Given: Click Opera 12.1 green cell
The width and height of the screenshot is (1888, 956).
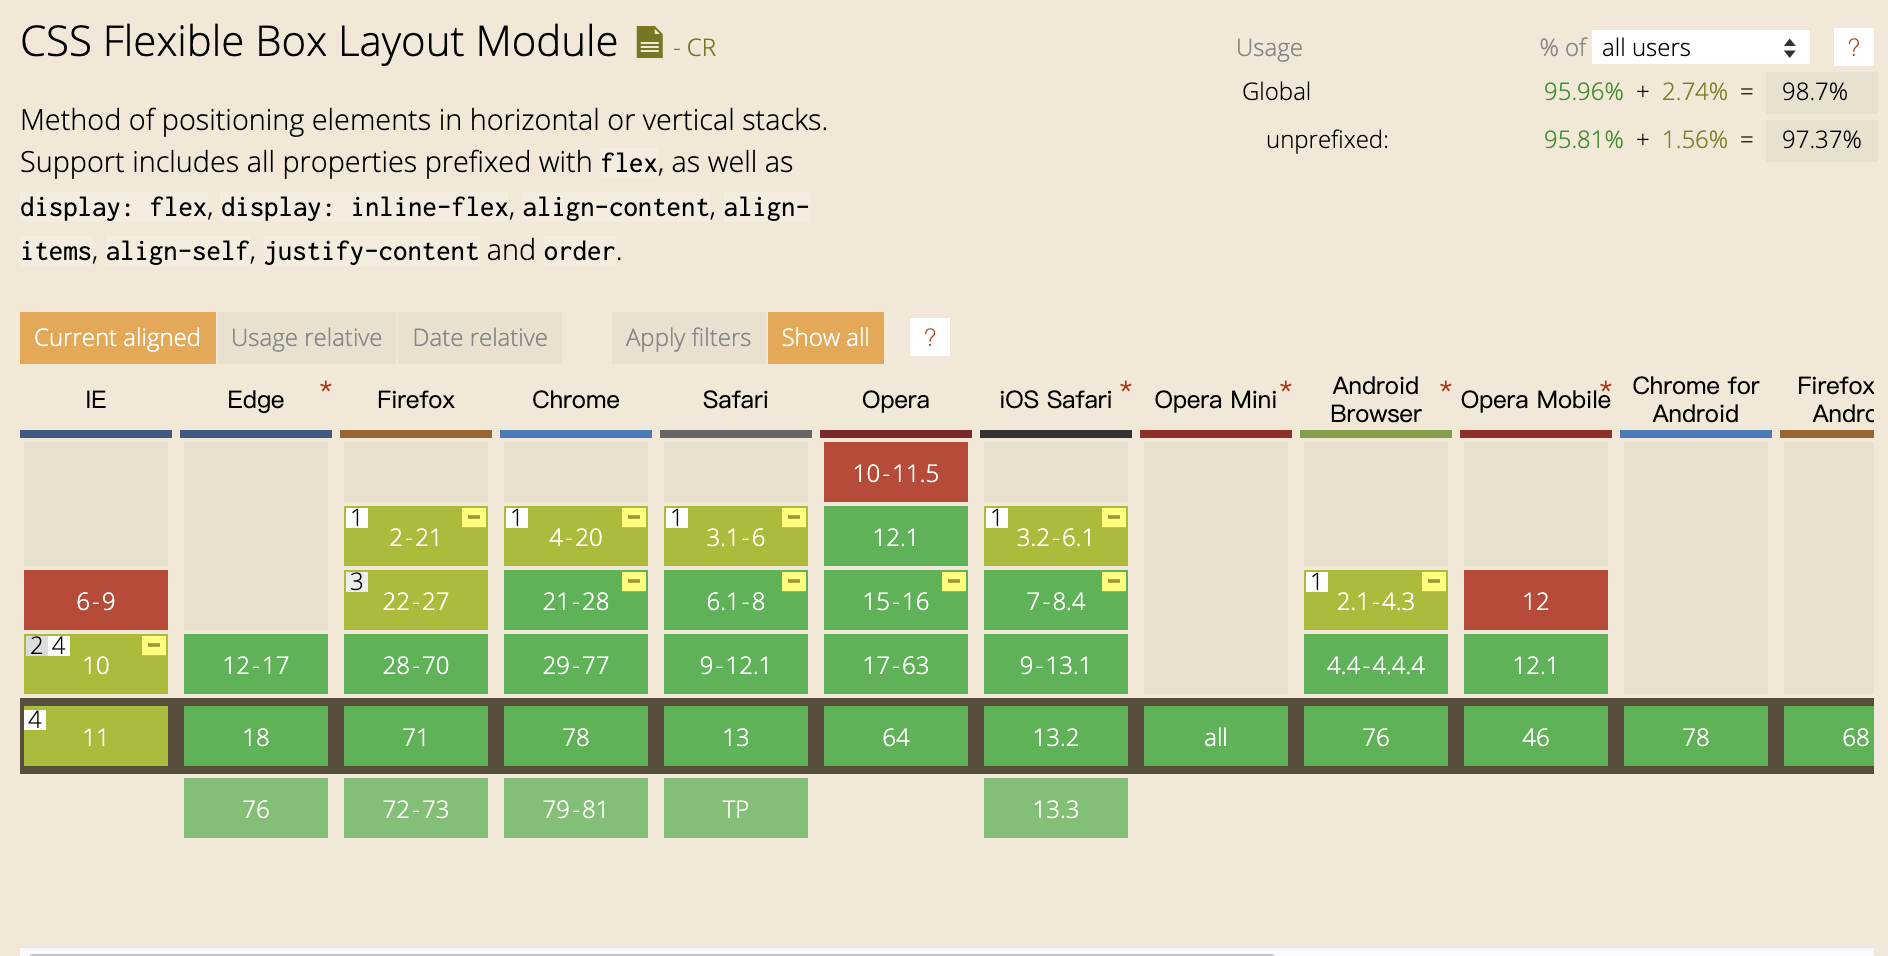Looking at the screenshot, I should pyautogui.click(x=896, y=536).
